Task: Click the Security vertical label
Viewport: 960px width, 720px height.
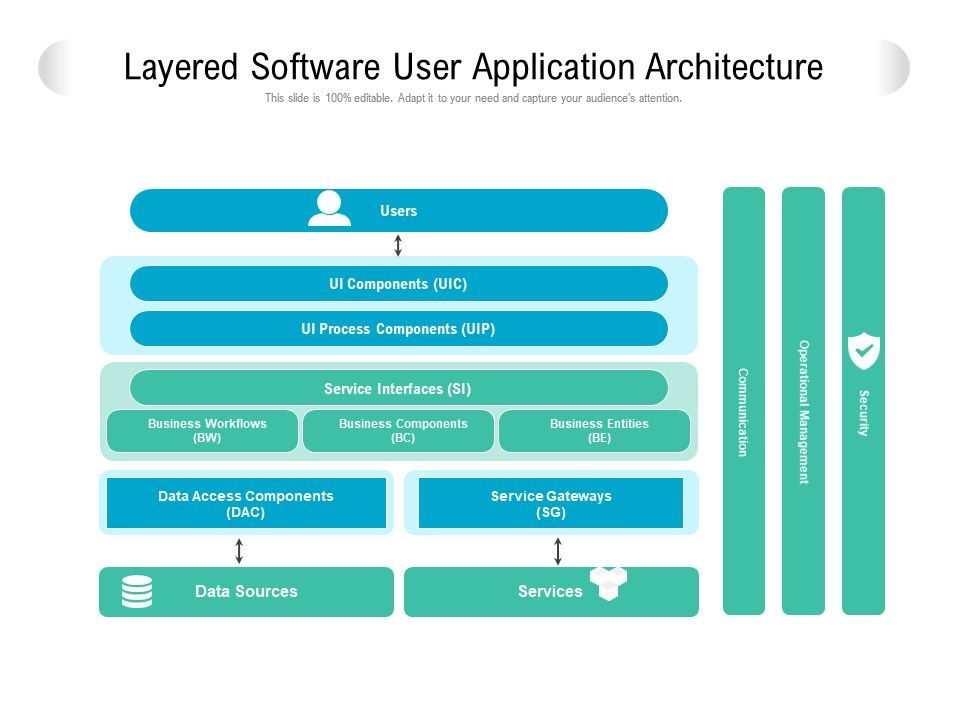Action: [x=863, y=413]
